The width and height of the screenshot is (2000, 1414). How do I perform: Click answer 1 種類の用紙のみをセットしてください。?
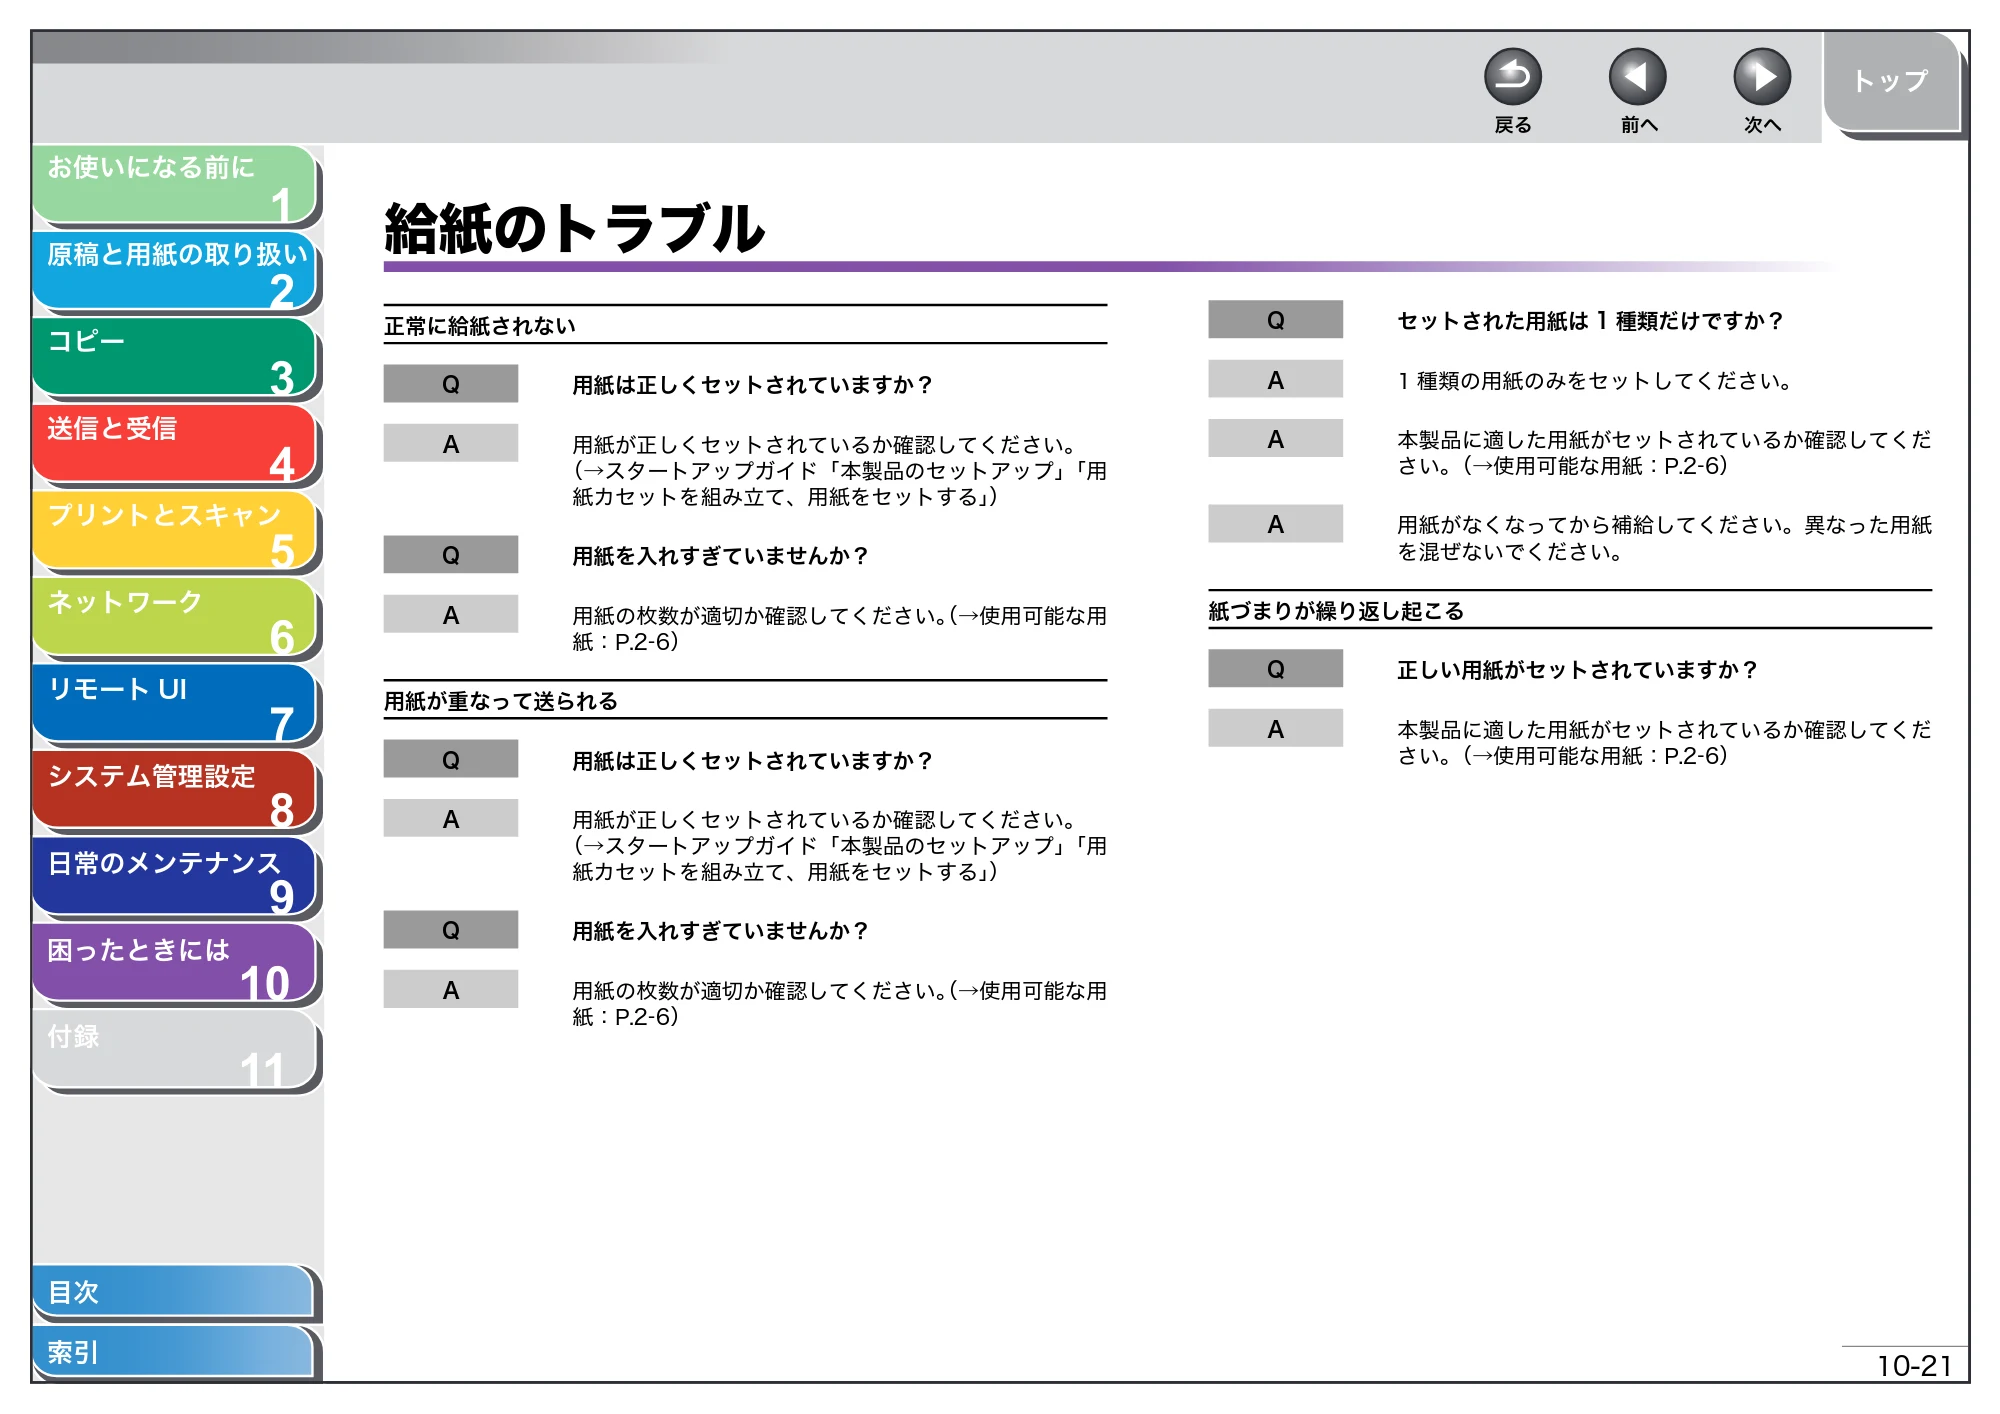point(1595,381)
